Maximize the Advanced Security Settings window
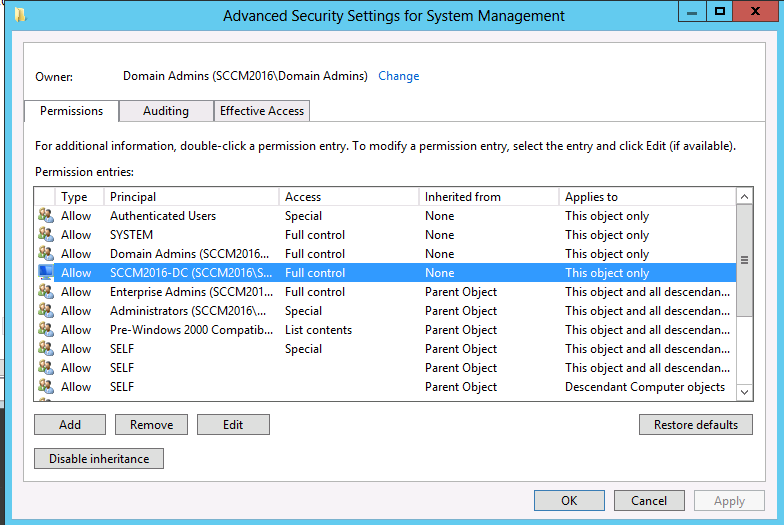The width and height of the screenshot is (784, 525). pyautogui.click(x=720, y=11)
